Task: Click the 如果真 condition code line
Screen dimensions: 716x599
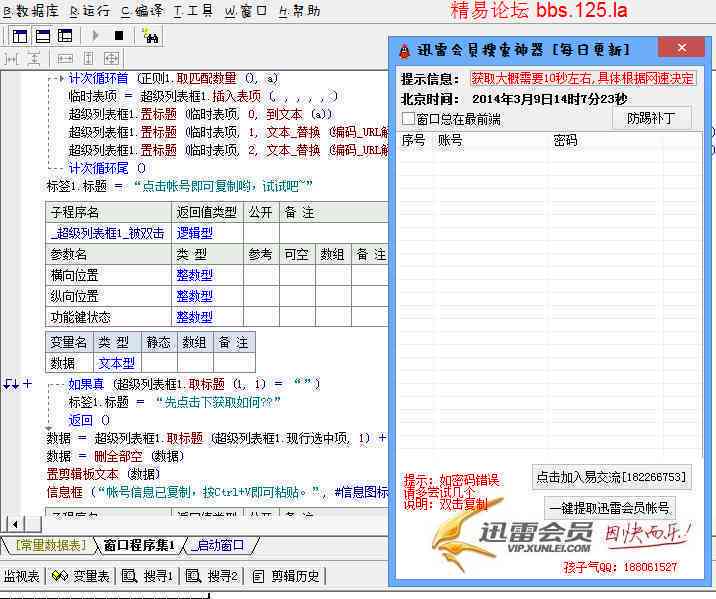Action: 194,384
